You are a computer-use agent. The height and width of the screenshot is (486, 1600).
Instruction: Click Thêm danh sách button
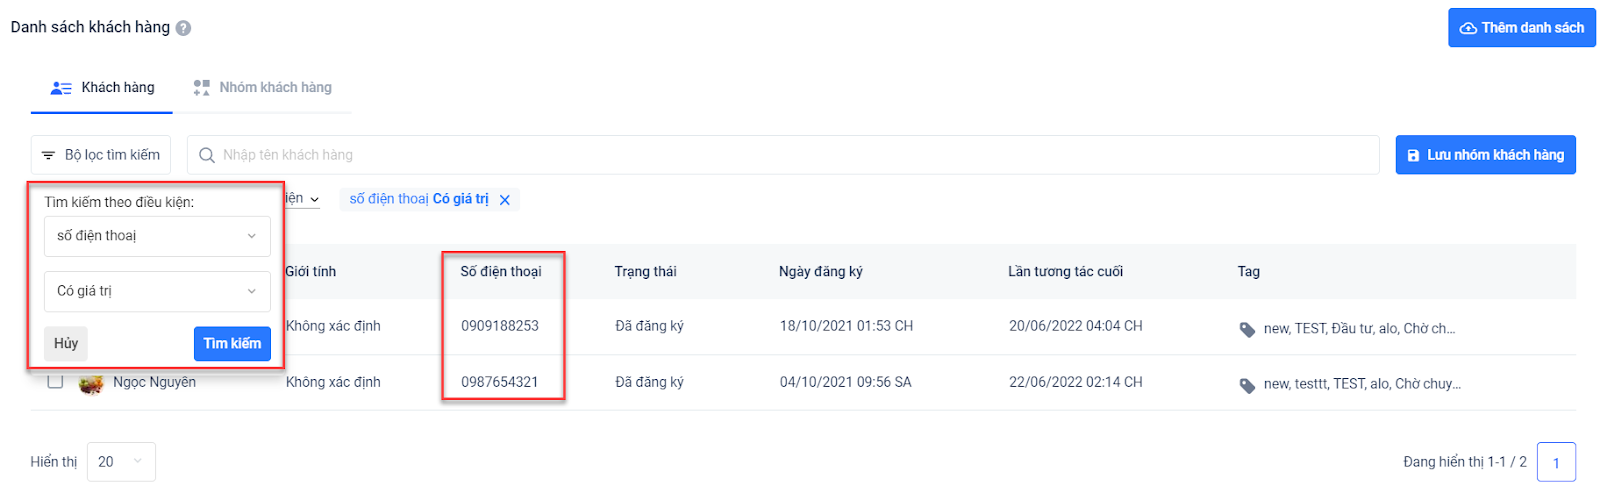(x=1521, y=28)
